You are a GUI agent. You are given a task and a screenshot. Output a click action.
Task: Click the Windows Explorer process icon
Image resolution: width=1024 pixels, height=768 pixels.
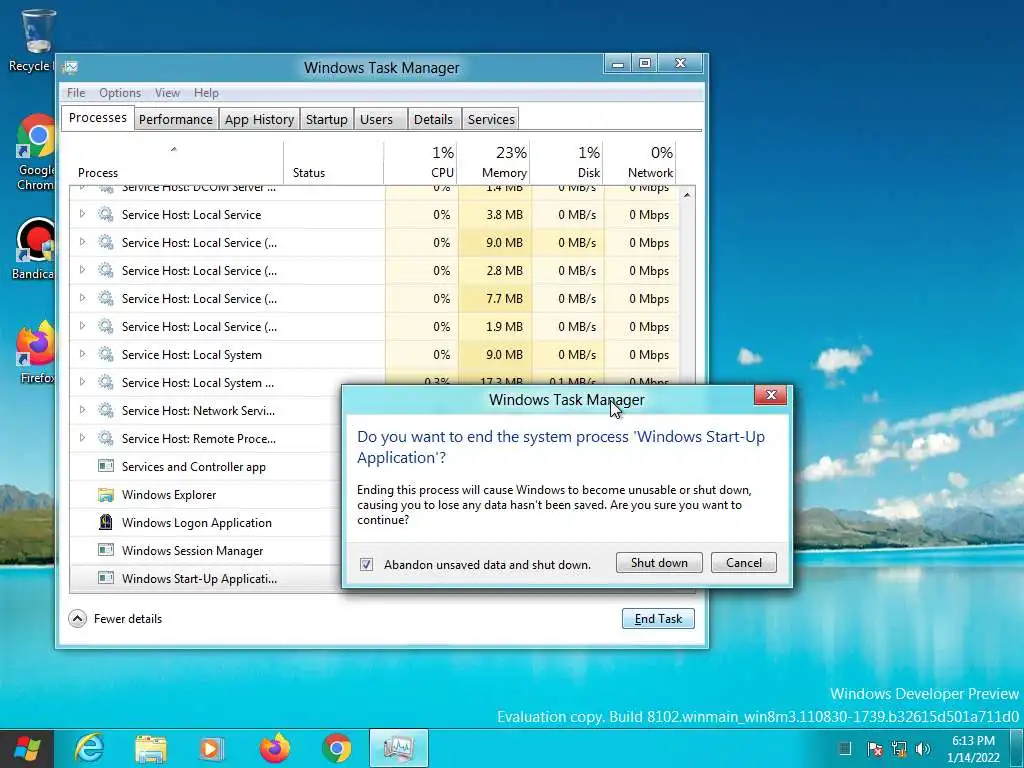(106, 494)
